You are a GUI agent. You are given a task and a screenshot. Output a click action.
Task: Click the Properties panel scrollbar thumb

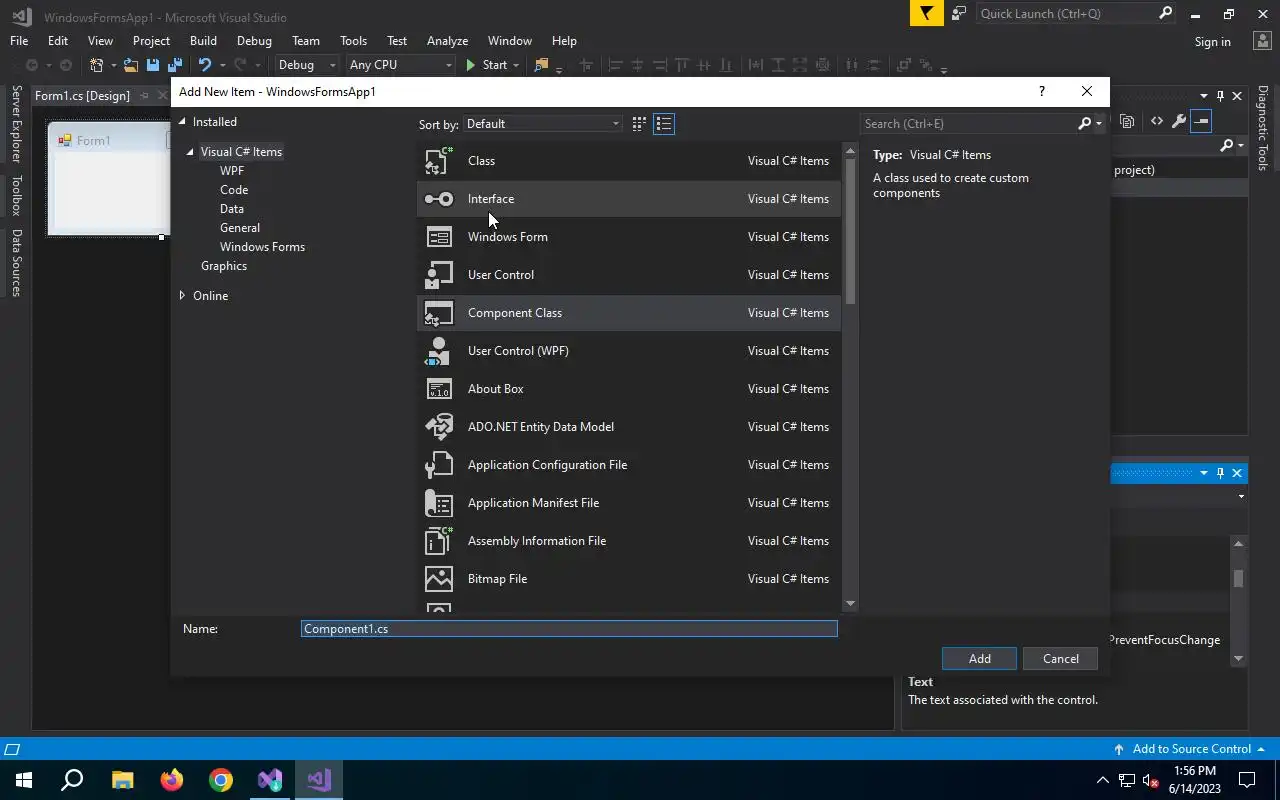click(1238, 578)
